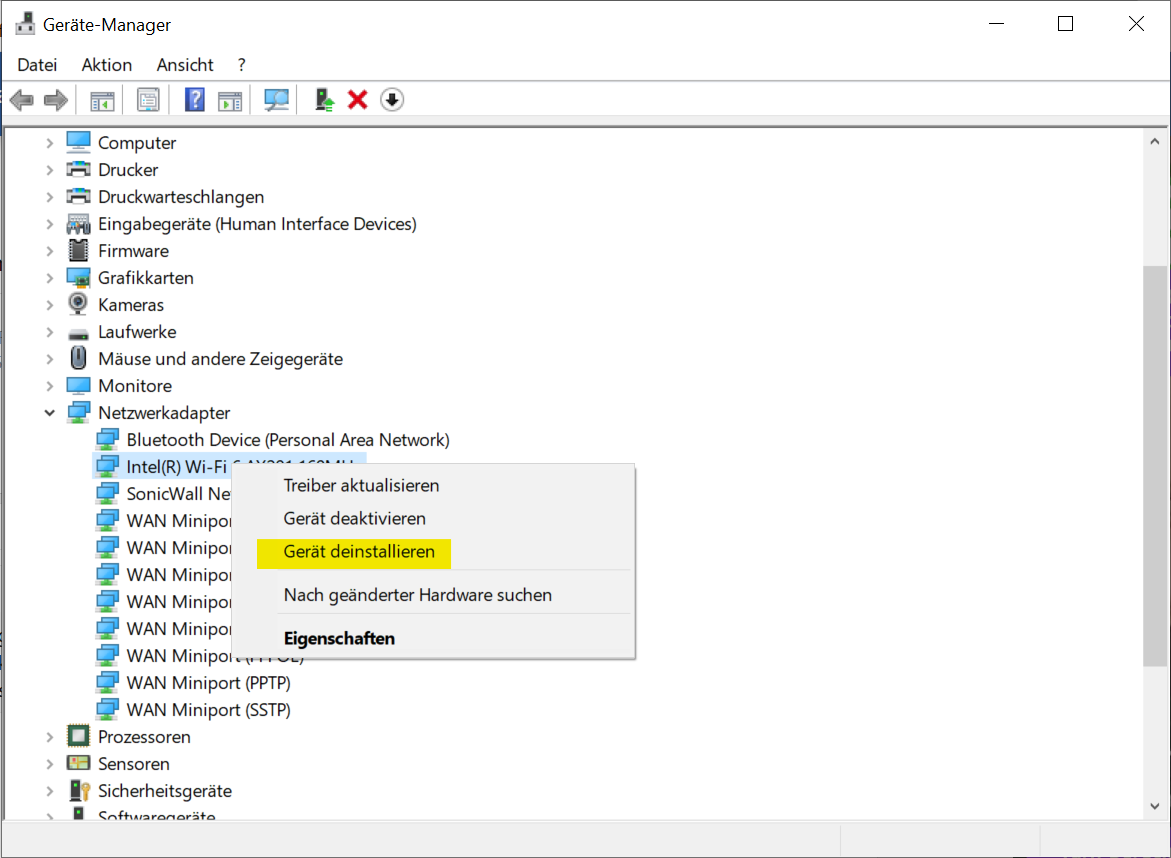This screenshot has width=1171, height=858.
Task: Click the scrollbar up arrow
Action: pos(1155,141)
